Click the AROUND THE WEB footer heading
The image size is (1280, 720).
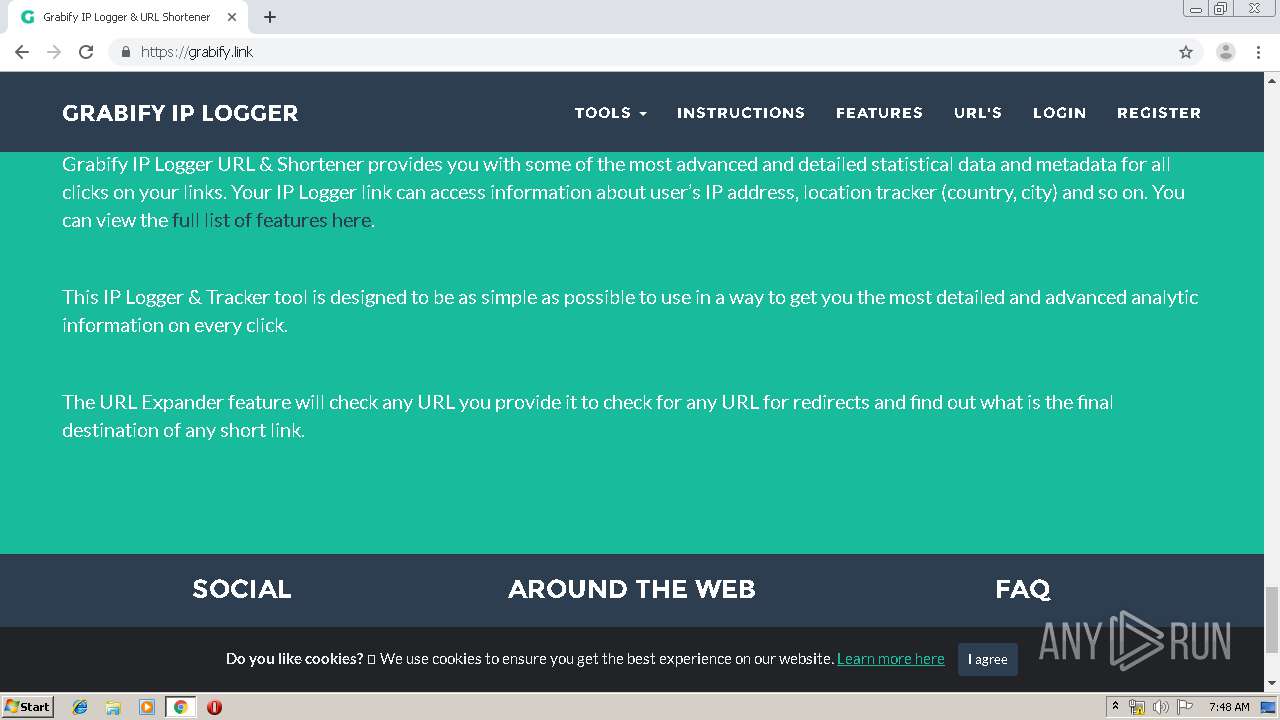(x=632, y=589)
